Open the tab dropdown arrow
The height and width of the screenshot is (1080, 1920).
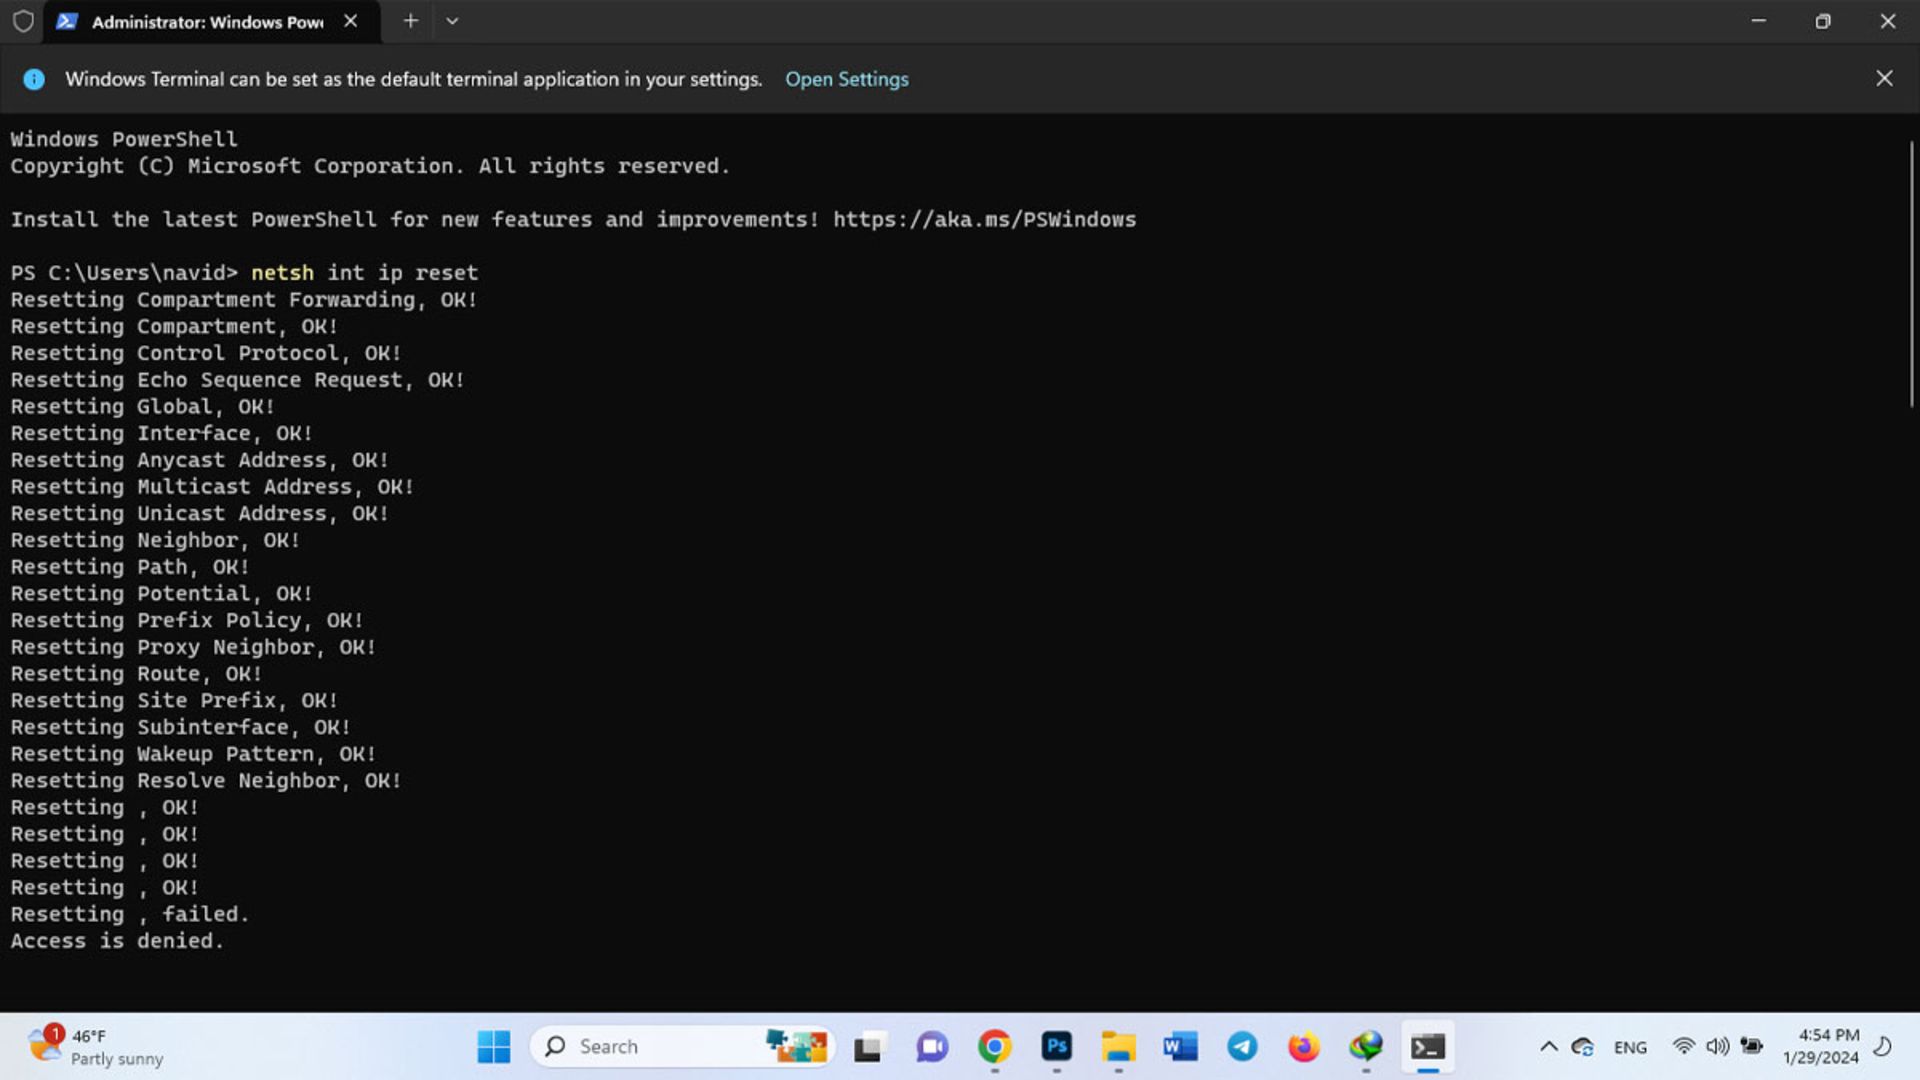coord(452,21)
